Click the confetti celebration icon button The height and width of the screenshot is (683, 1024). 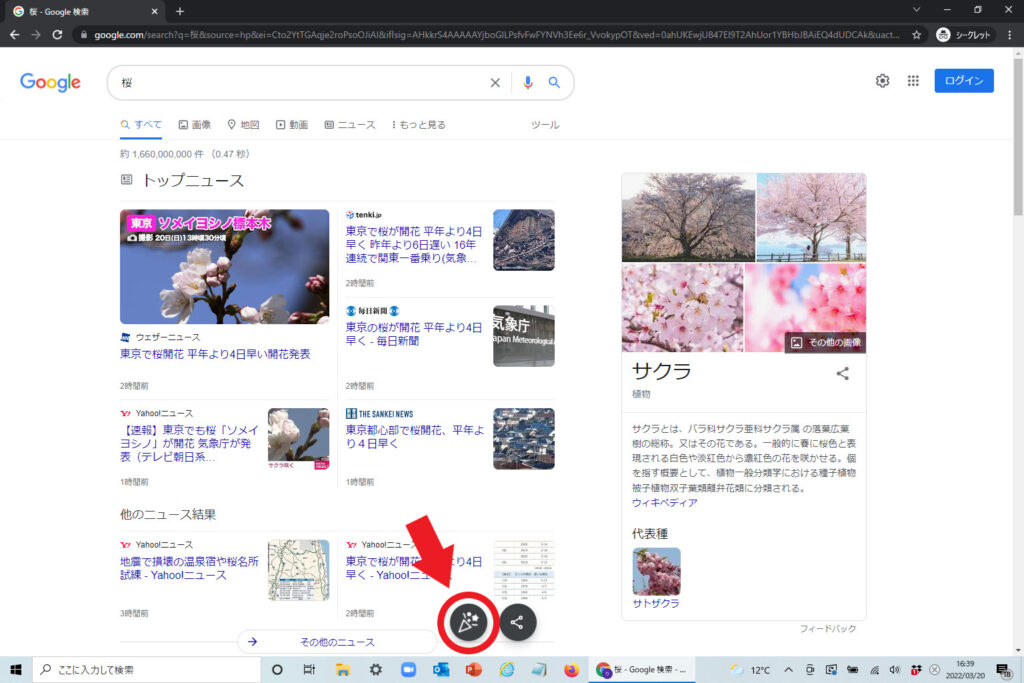469,622
